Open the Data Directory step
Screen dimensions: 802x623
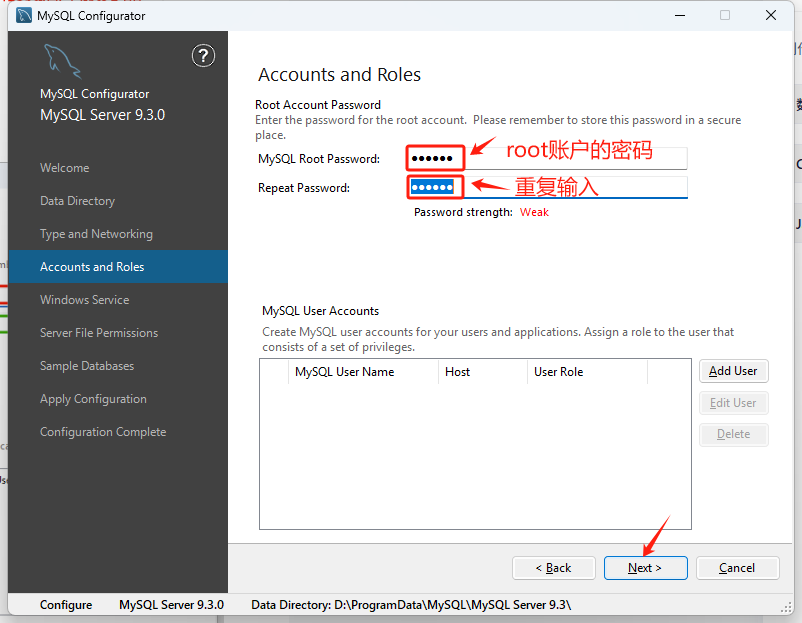point(77,201)
